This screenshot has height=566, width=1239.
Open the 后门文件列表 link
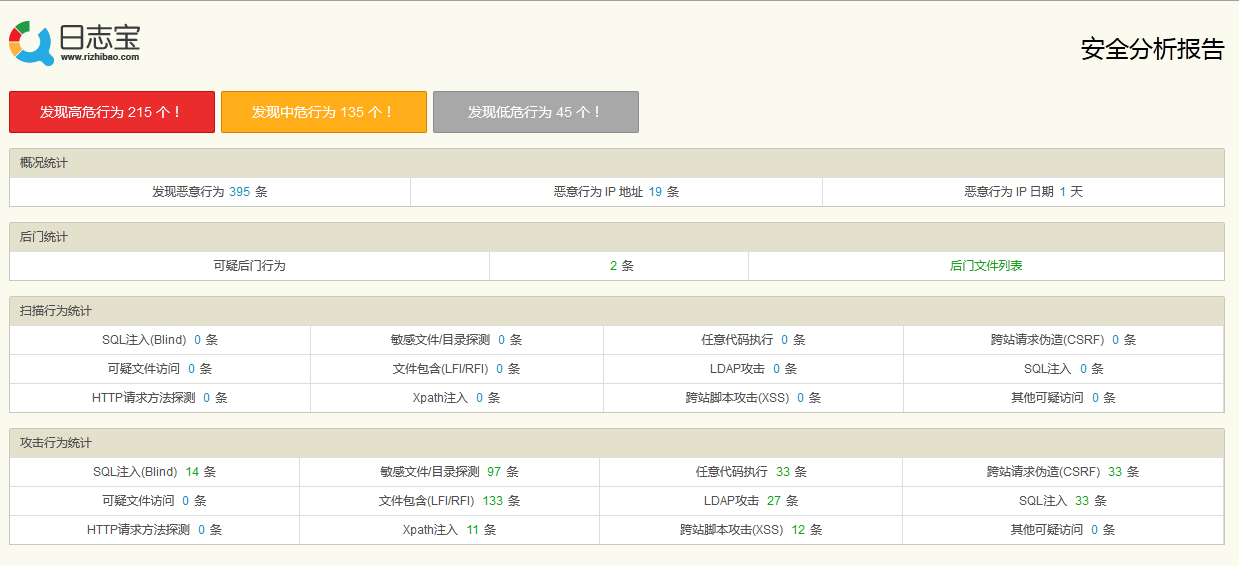click(x=986, y=266)
